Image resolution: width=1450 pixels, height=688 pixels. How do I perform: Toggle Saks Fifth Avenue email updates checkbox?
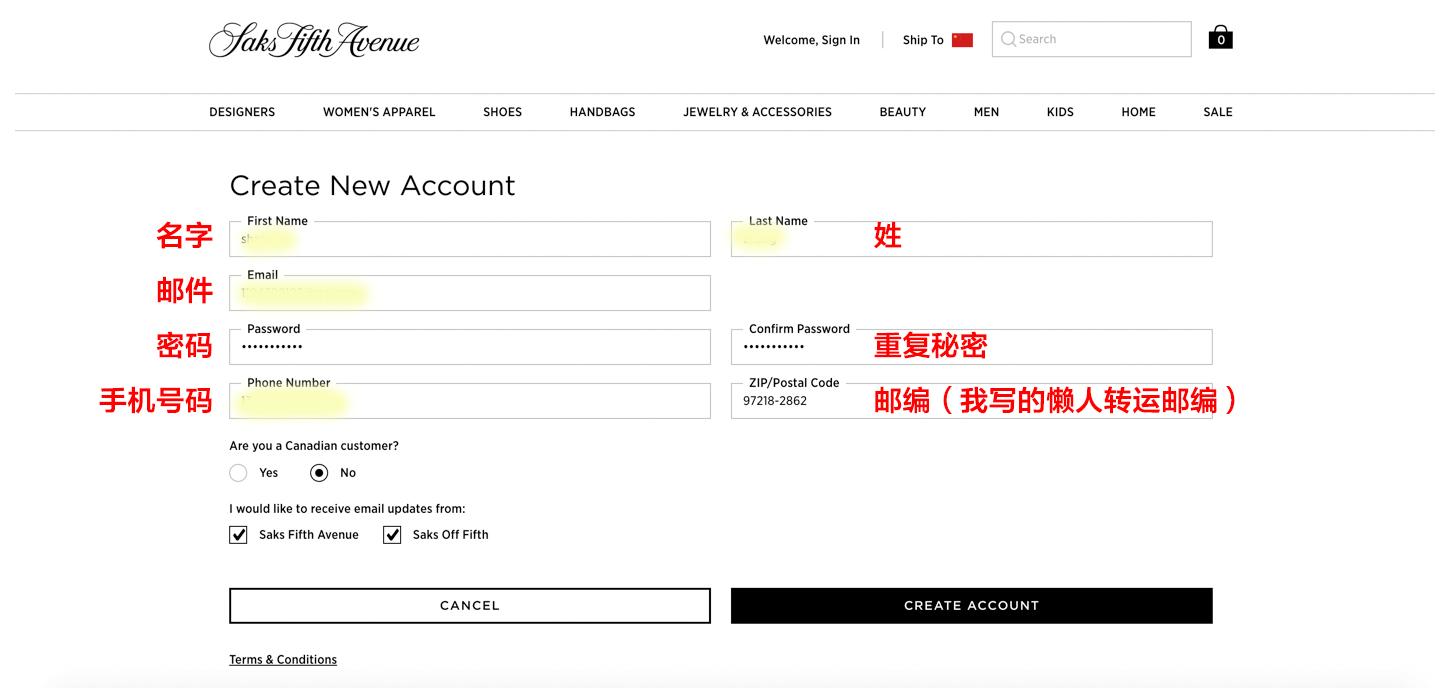(x=238, y=535)
